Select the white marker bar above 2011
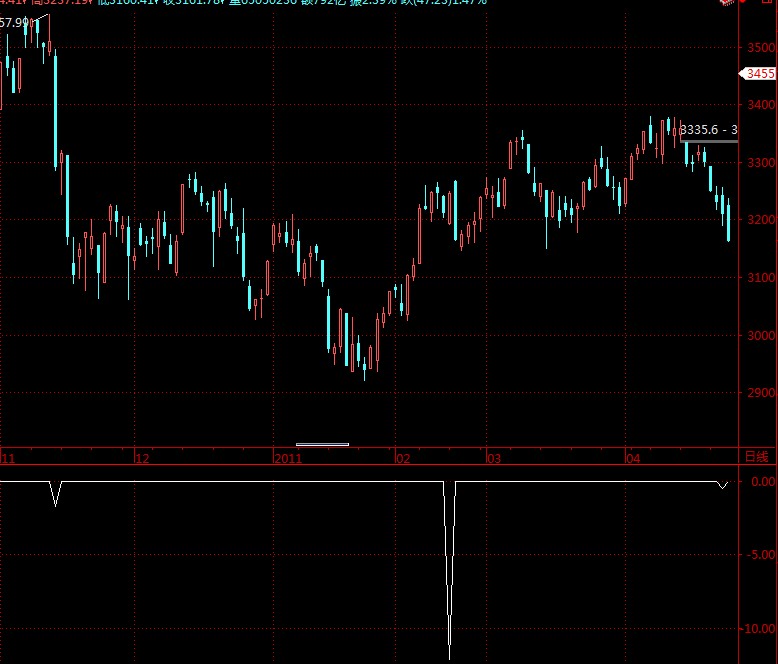Viewport: 778px width, 664px height. pyautogui.click(x=322, y=443)
